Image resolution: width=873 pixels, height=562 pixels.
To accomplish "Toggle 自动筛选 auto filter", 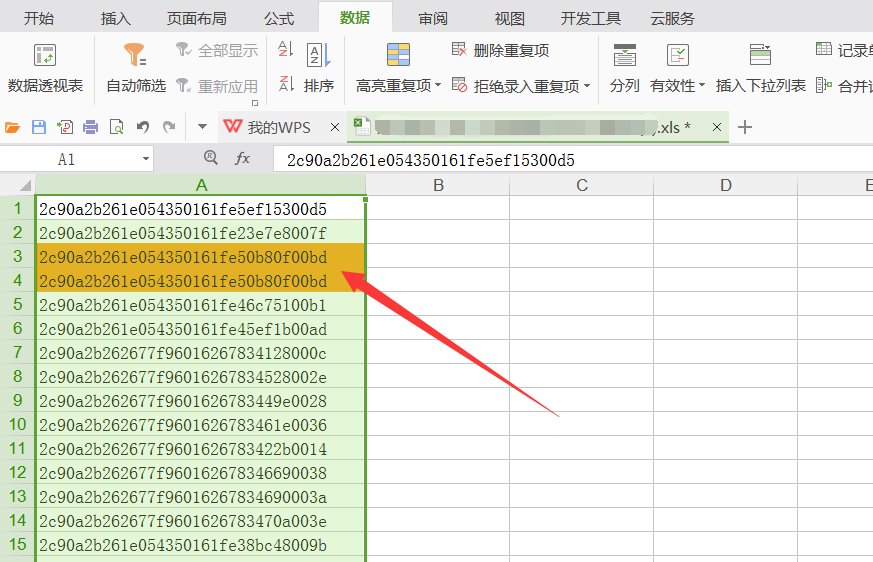I will tap(136, 69).
